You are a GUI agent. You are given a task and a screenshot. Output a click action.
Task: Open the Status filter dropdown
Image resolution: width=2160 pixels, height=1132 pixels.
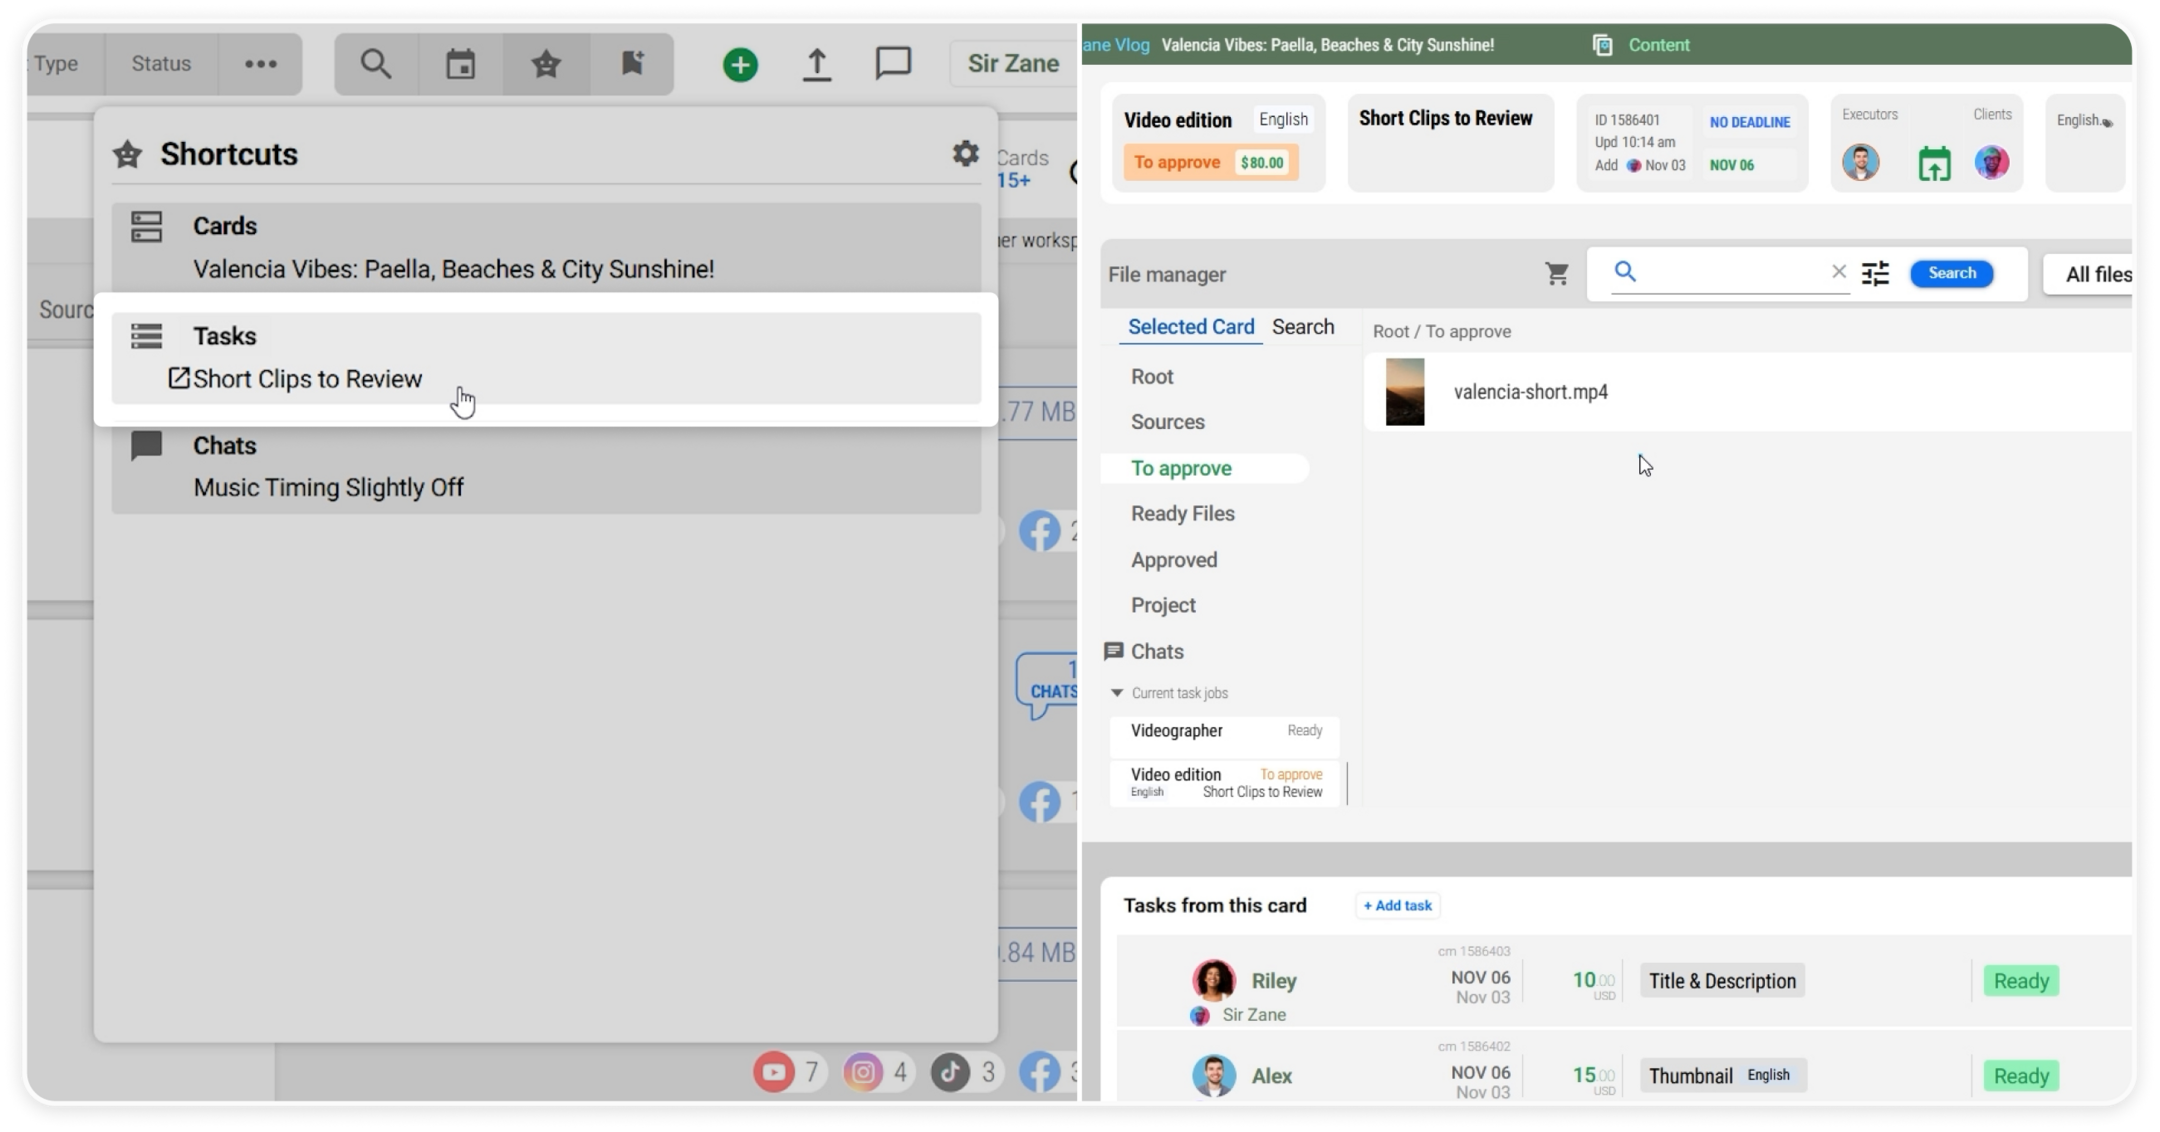pyautogui.click(x=161, y=64)
